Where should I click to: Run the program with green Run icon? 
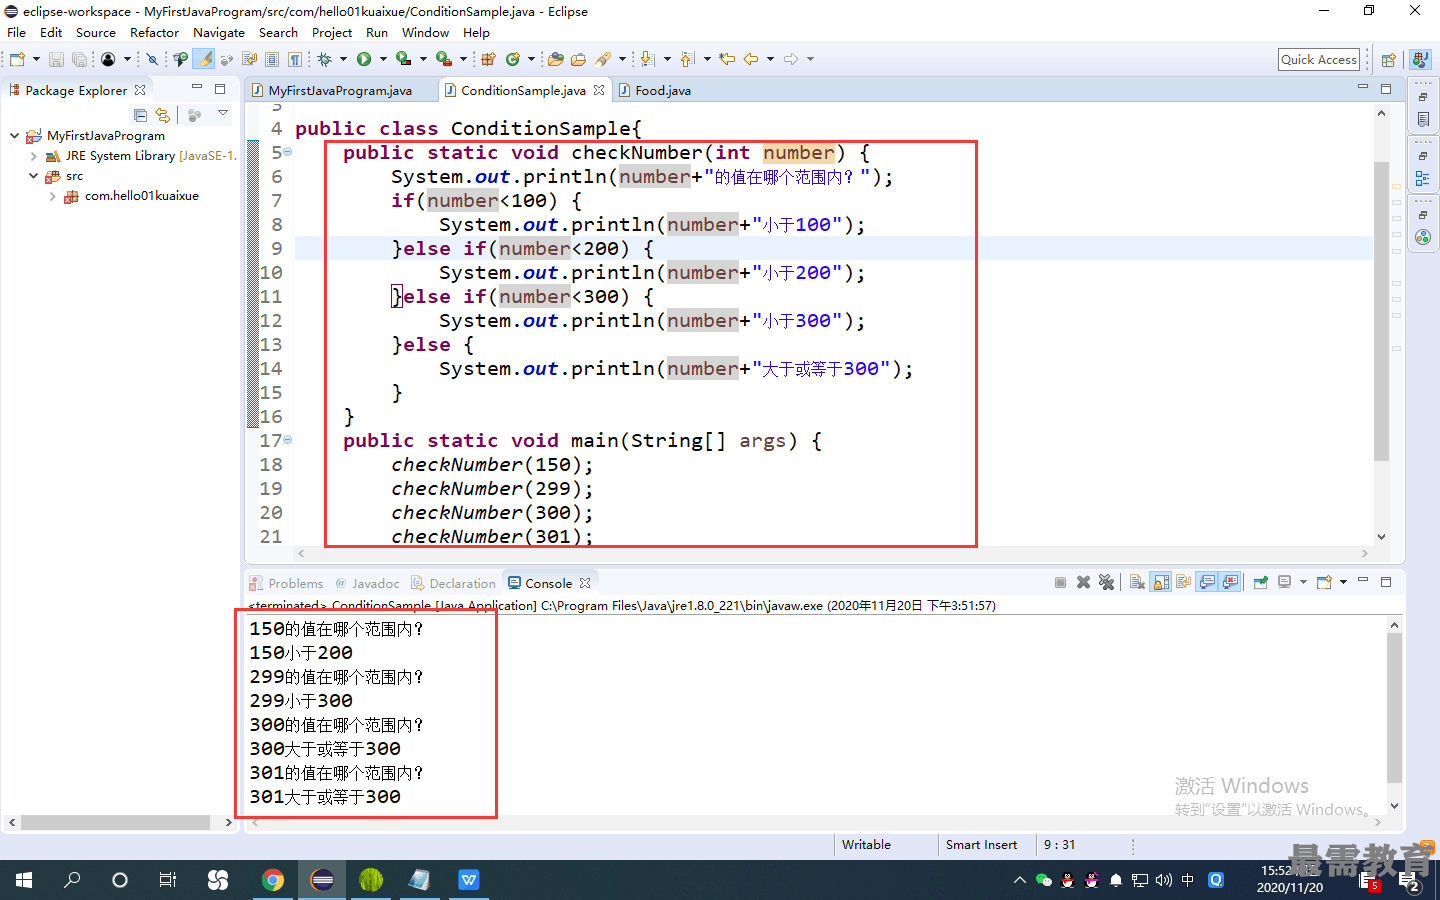click(x=363, y=59)
